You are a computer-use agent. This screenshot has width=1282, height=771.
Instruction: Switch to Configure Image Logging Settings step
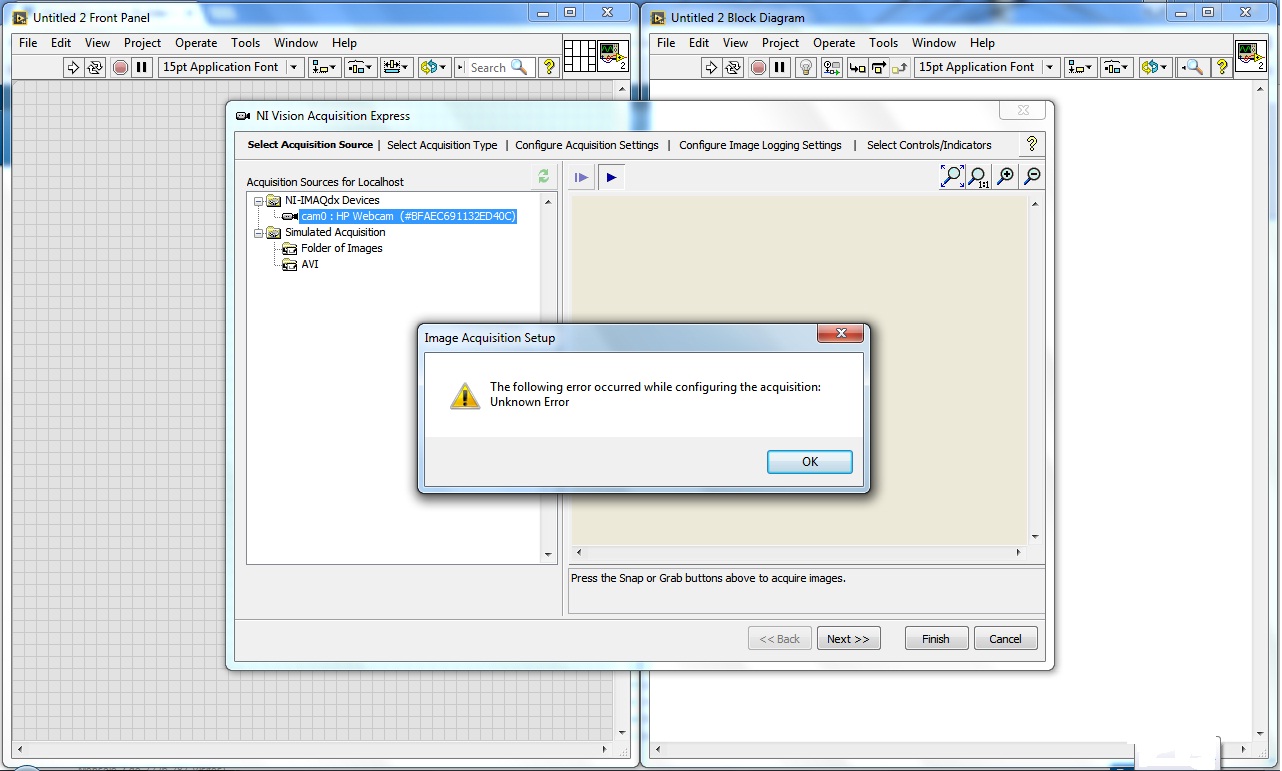coord(760,145)
